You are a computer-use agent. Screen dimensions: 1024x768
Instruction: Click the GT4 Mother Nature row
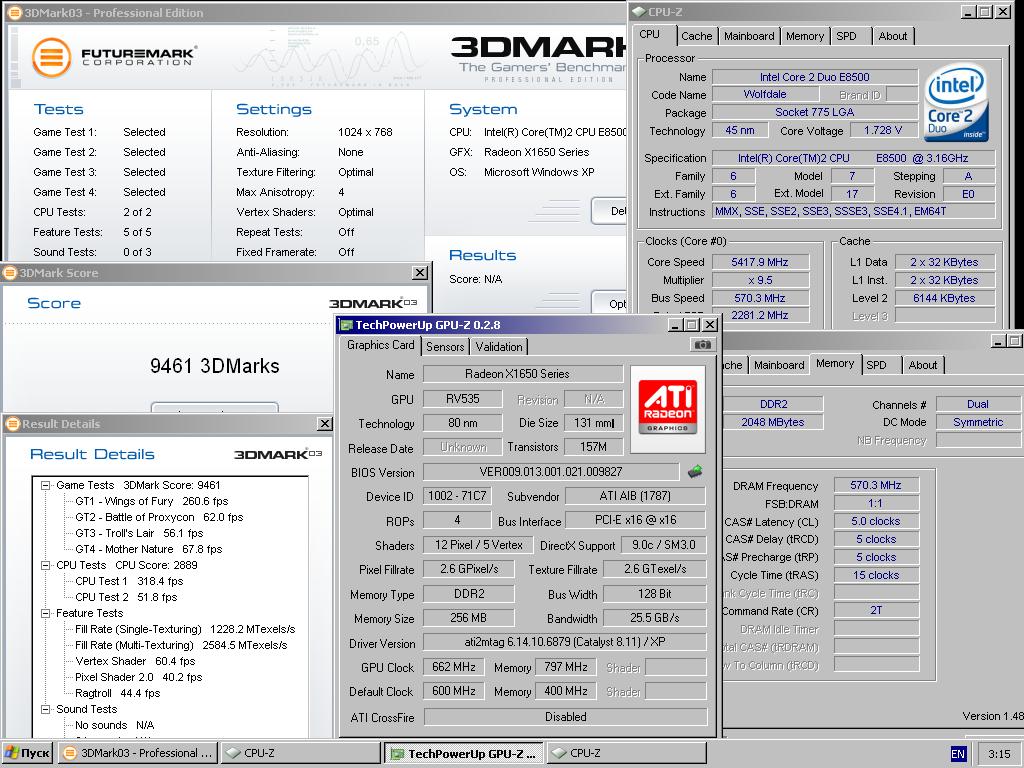(148, 549)
